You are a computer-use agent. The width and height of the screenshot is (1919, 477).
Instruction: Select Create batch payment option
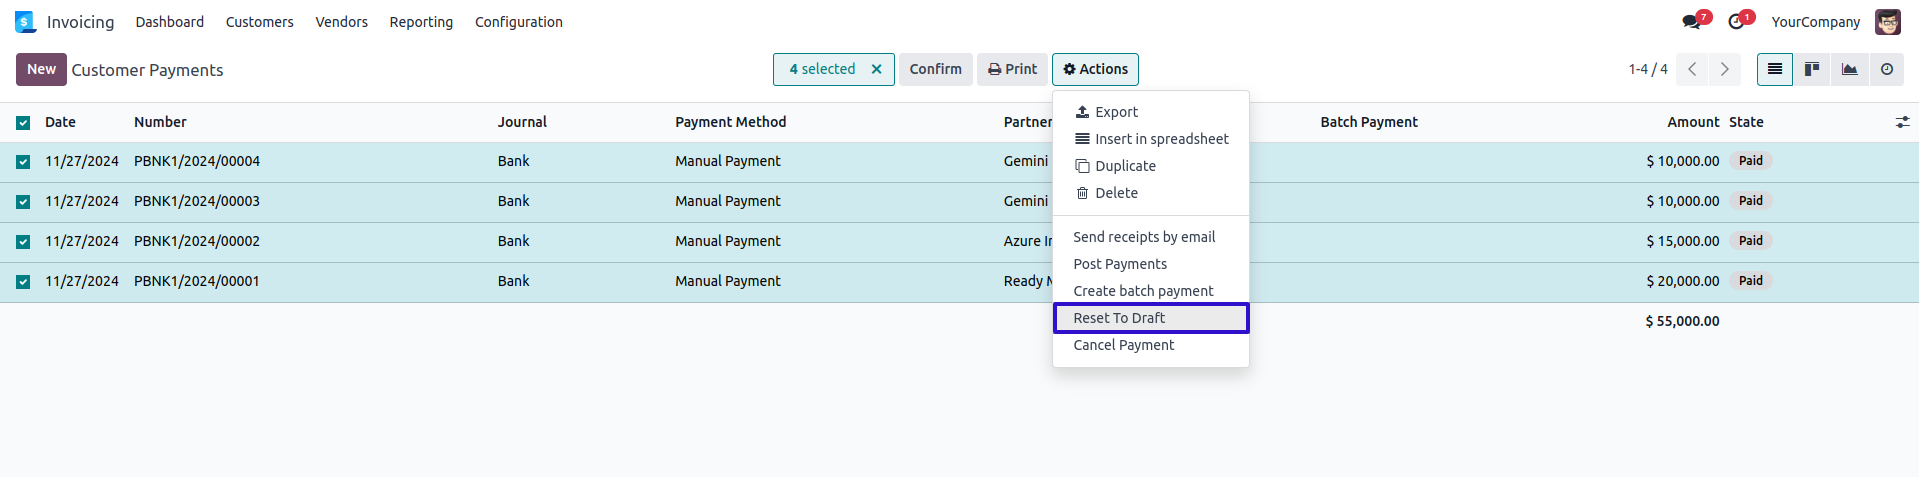(x=1143, y=291)
